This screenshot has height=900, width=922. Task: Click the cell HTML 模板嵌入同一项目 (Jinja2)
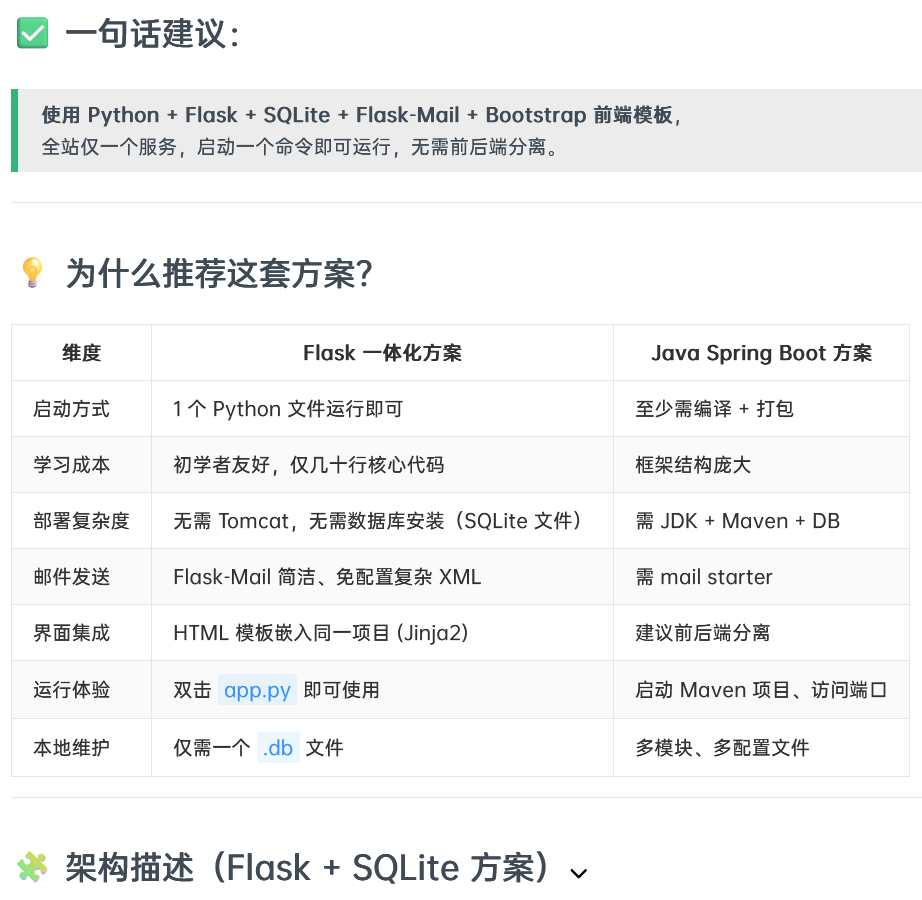coord(320,633)
